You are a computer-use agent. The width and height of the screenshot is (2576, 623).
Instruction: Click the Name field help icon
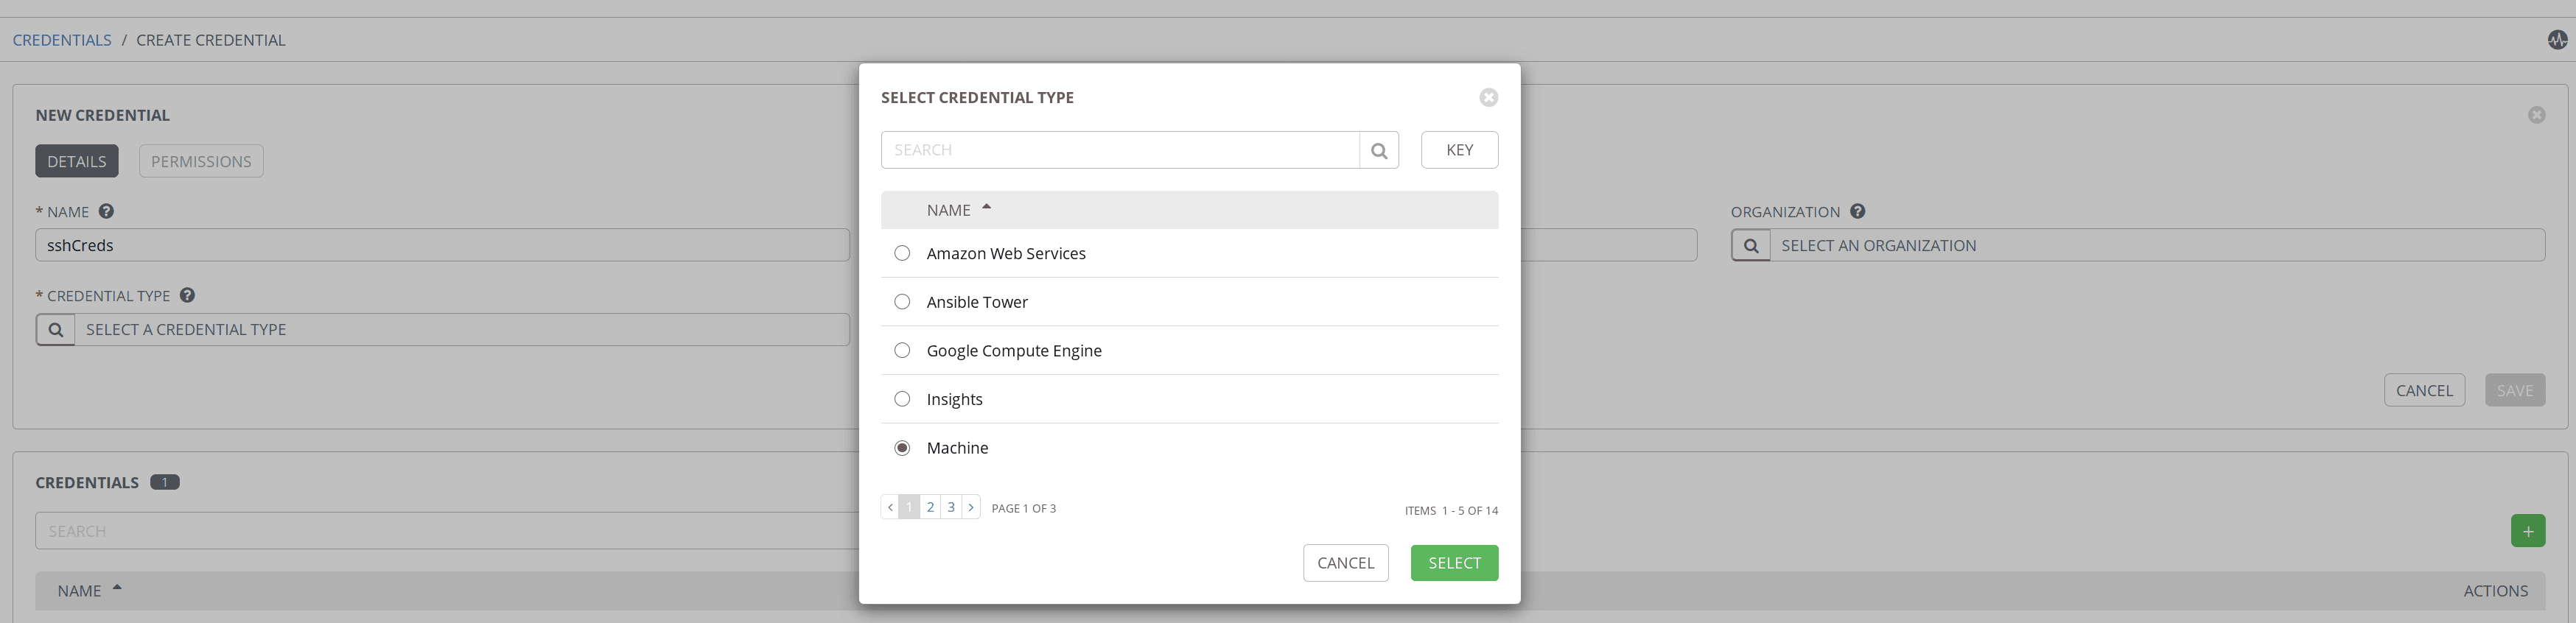click(106, 211)
